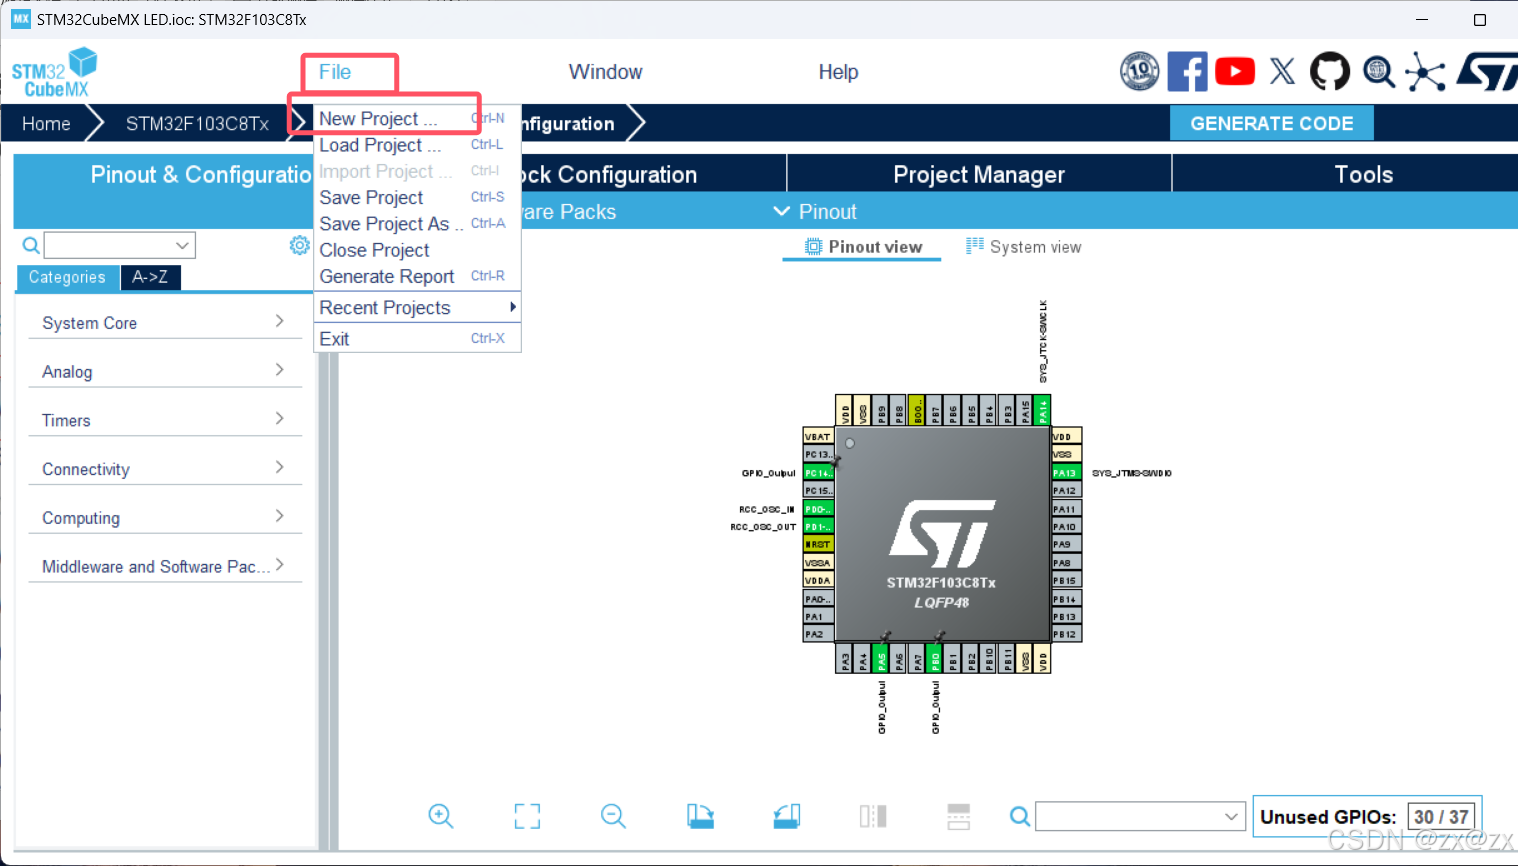The image size is (1518, 866).
Task: Click the green PA13 pin
Action: (1066, 473)
